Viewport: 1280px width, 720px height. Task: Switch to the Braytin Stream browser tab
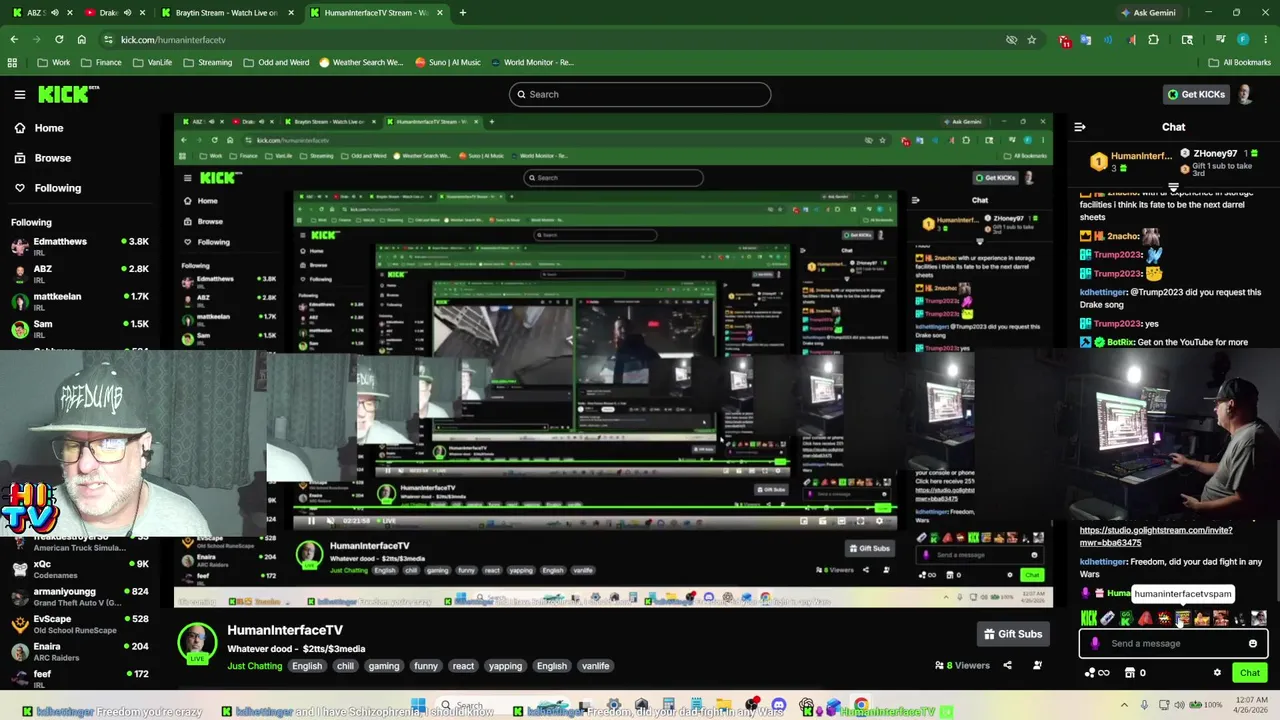tap(227, 13)
